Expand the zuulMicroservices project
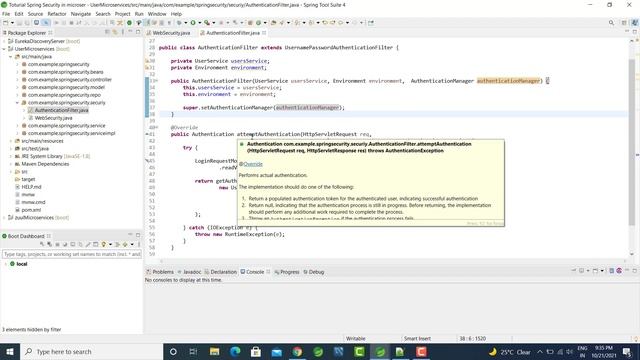640x360 pixels. point(4,218)
